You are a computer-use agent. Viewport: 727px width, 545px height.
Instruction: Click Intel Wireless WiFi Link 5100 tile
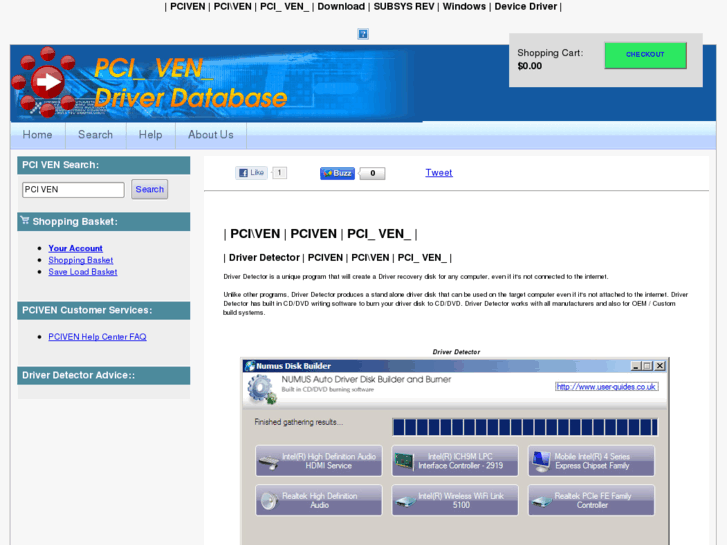pyautogui.click(x=455, y=500)
